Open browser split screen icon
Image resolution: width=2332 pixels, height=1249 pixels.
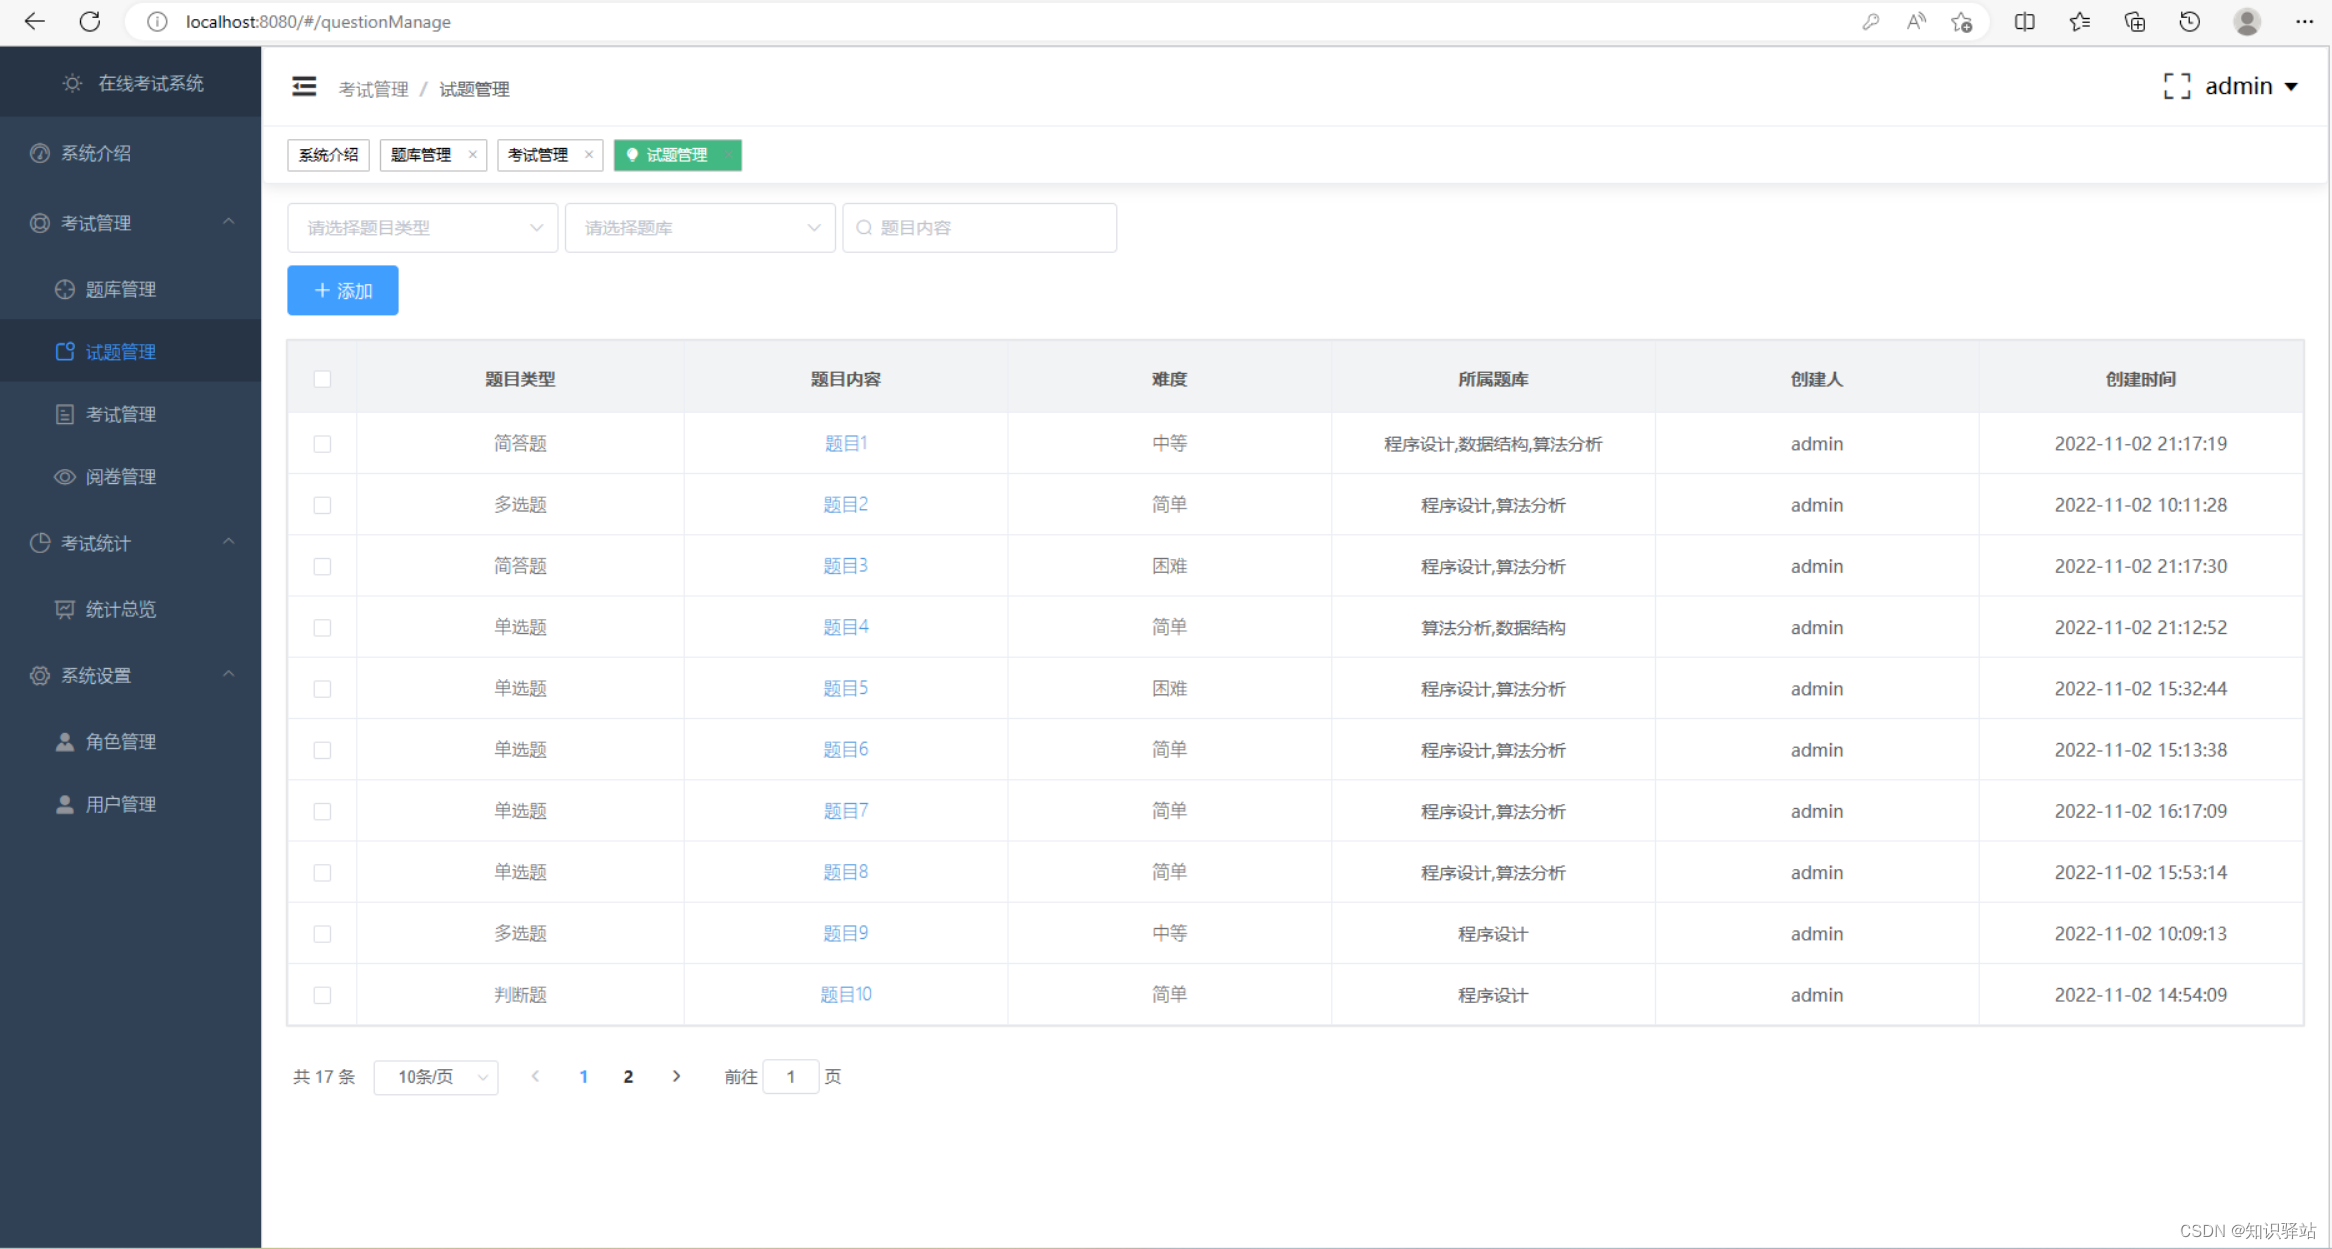2024,21
